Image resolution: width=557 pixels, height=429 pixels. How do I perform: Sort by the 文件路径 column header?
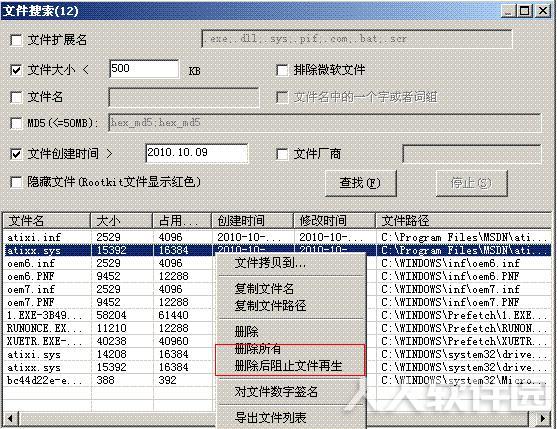coord(463,221)
